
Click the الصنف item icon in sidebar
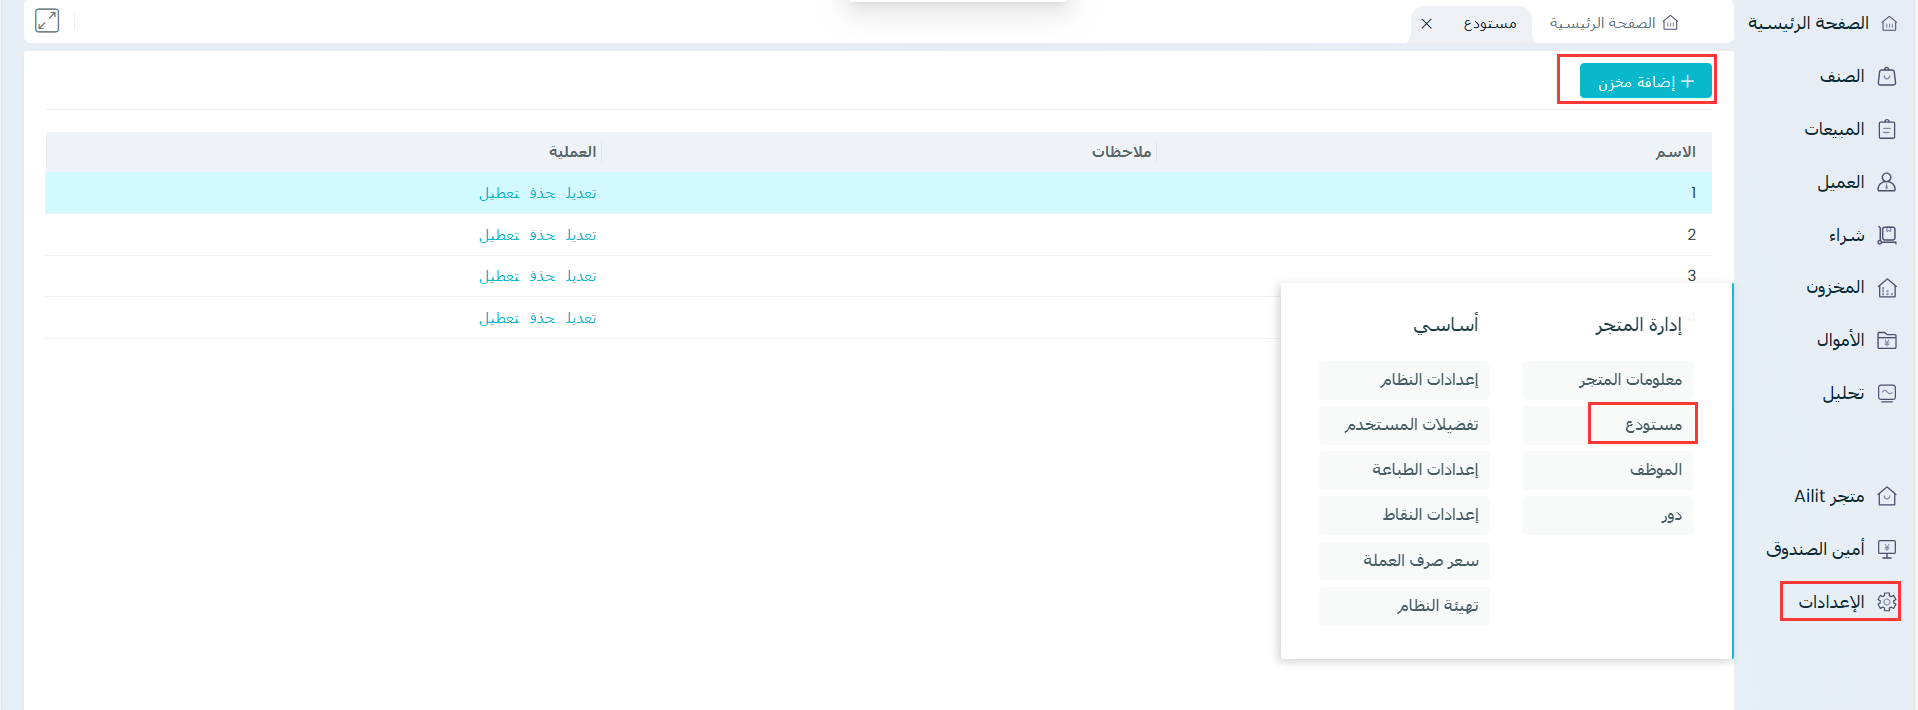click(x=1887, y=77)
